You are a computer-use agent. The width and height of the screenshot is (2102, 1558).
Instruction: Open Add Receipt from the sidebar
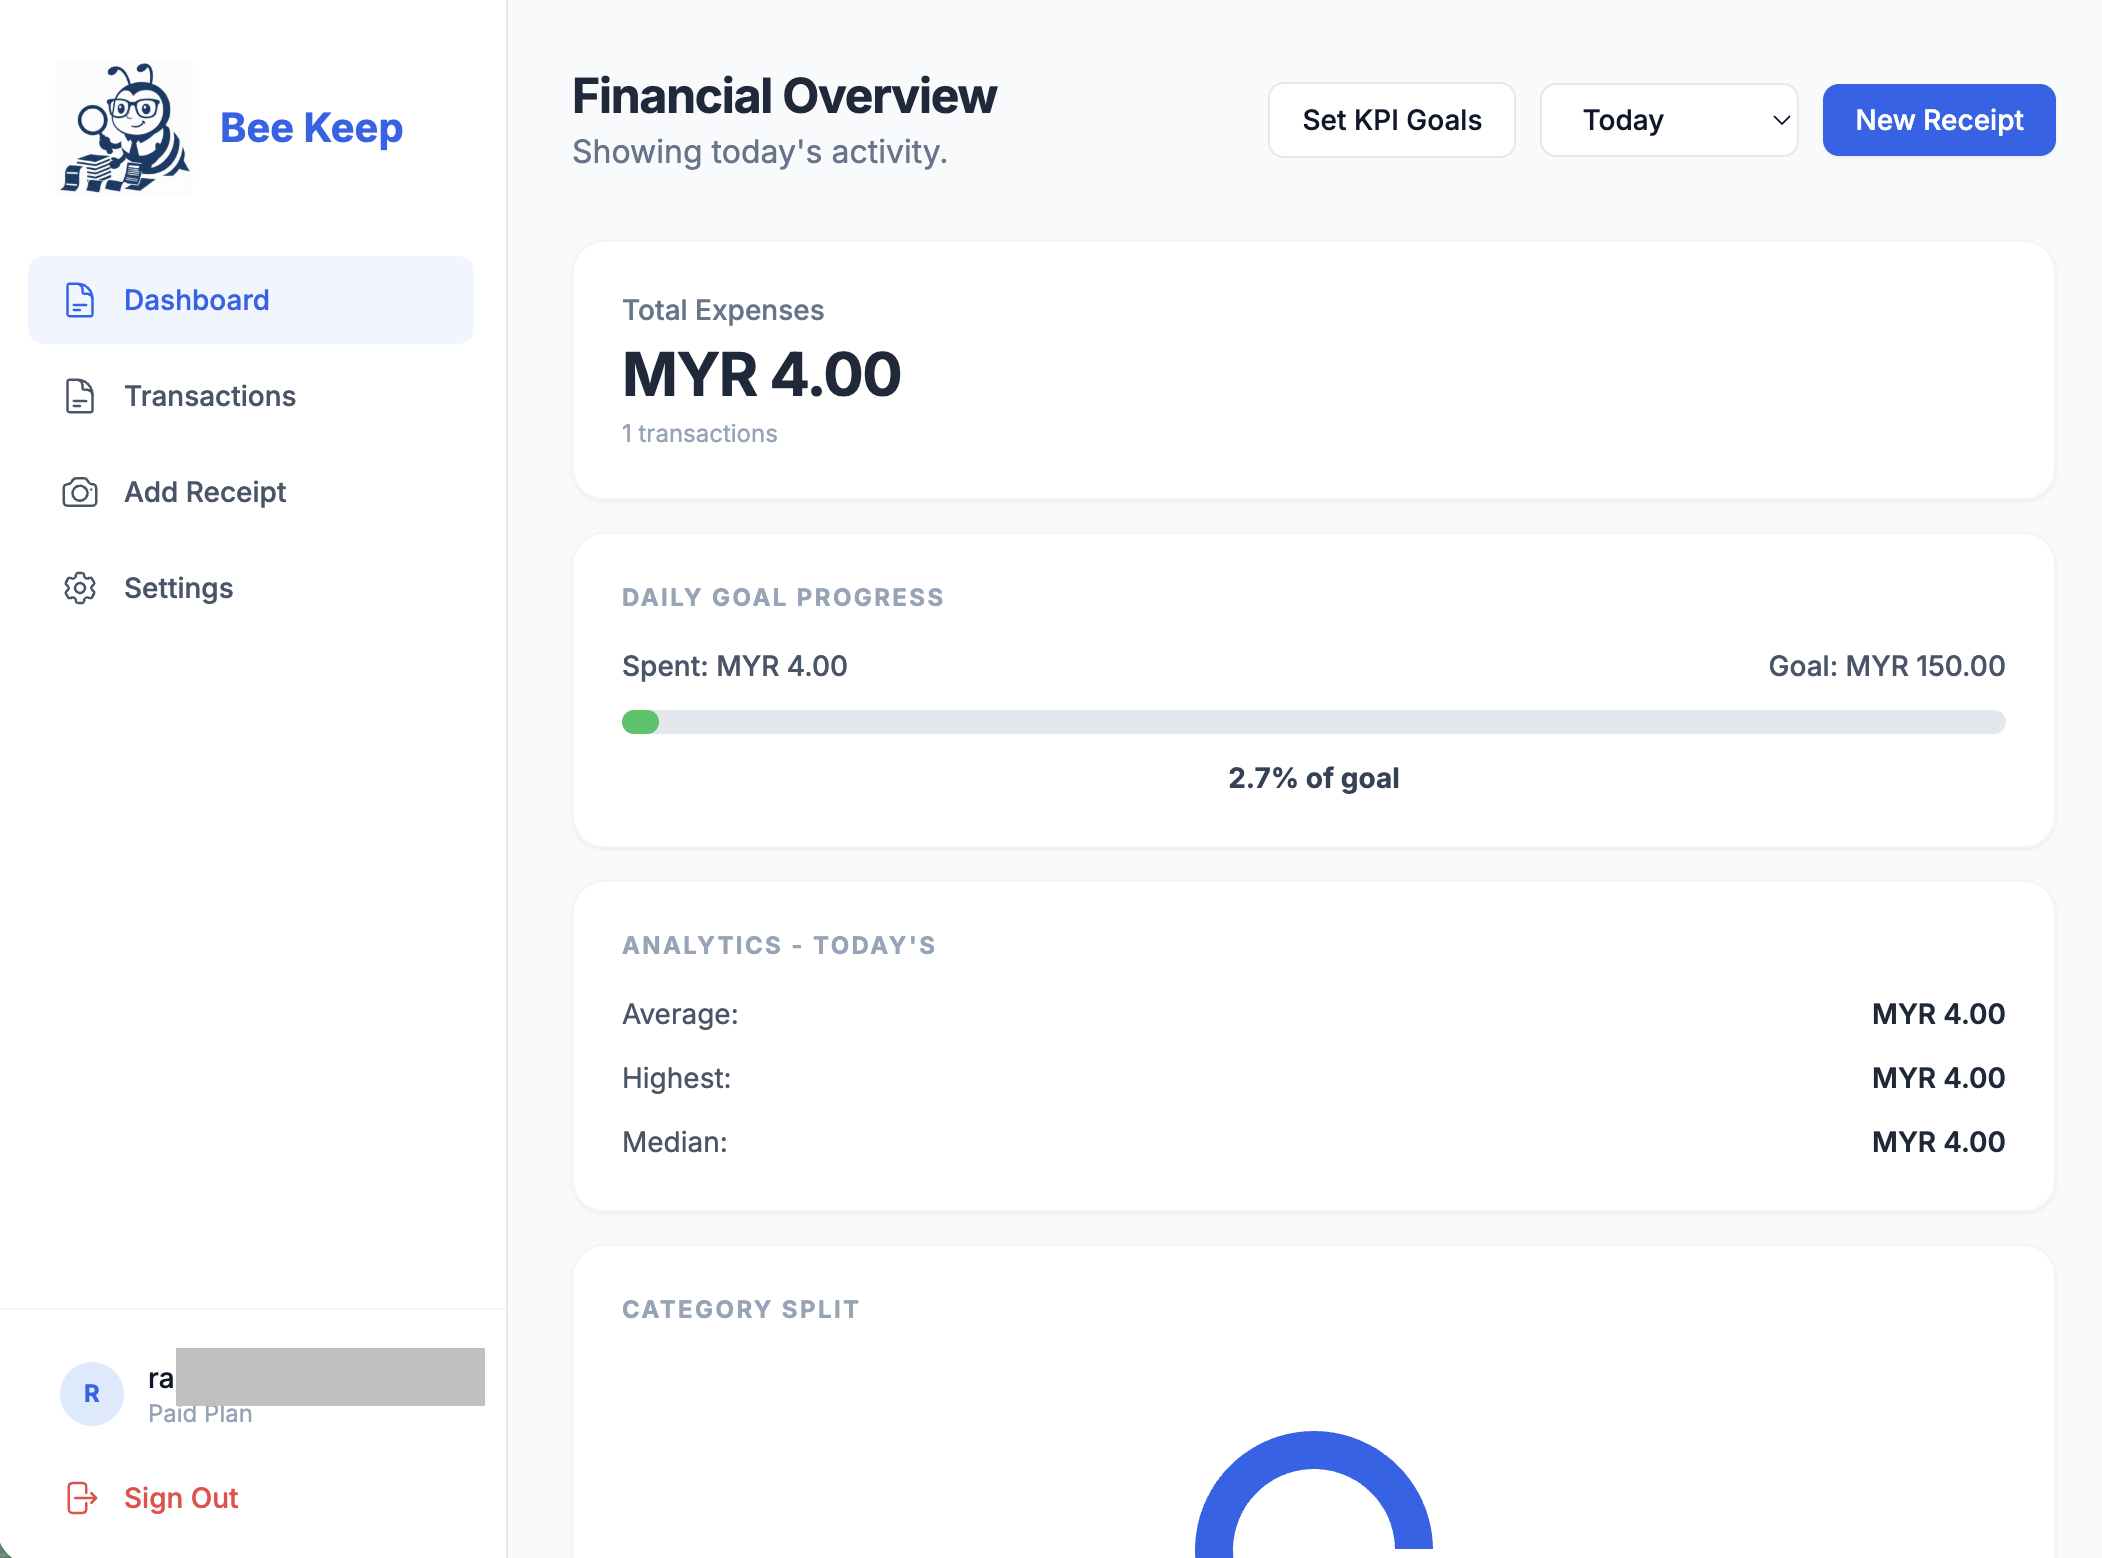(x=204, y=492)
